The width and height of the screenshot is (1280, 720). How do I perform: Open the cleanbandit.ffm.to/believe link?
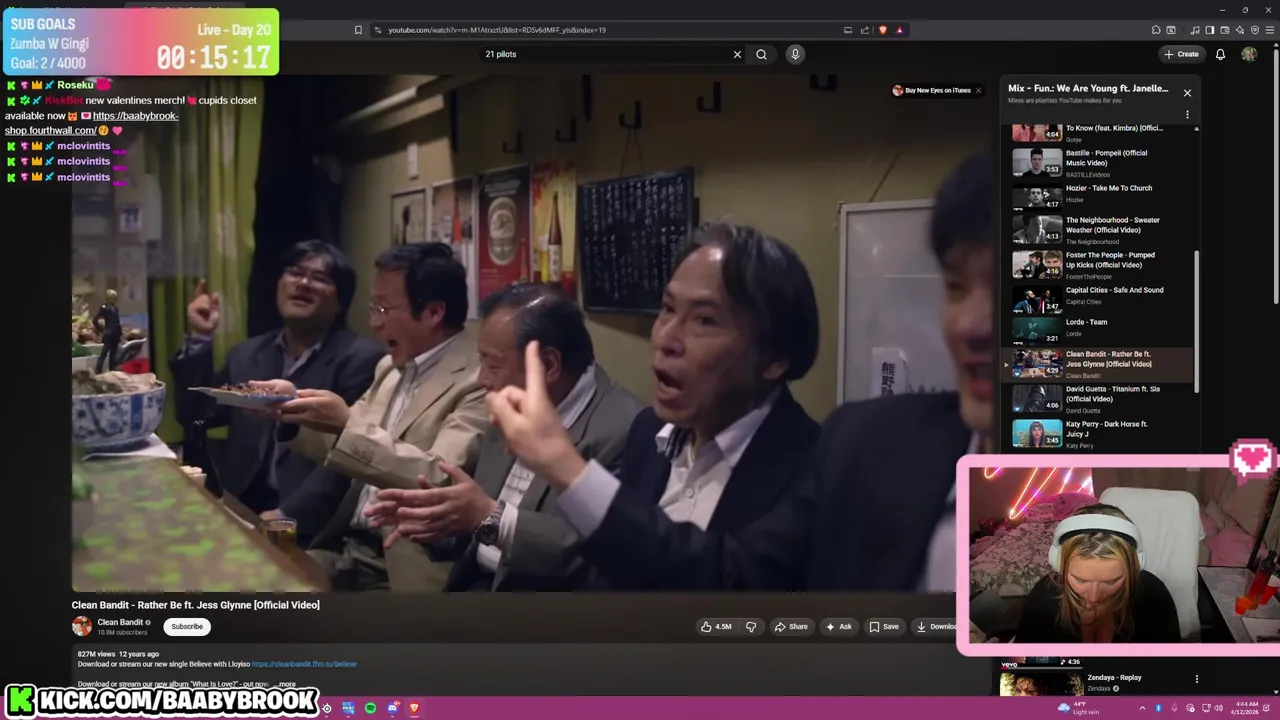click(x=304, y=664)
